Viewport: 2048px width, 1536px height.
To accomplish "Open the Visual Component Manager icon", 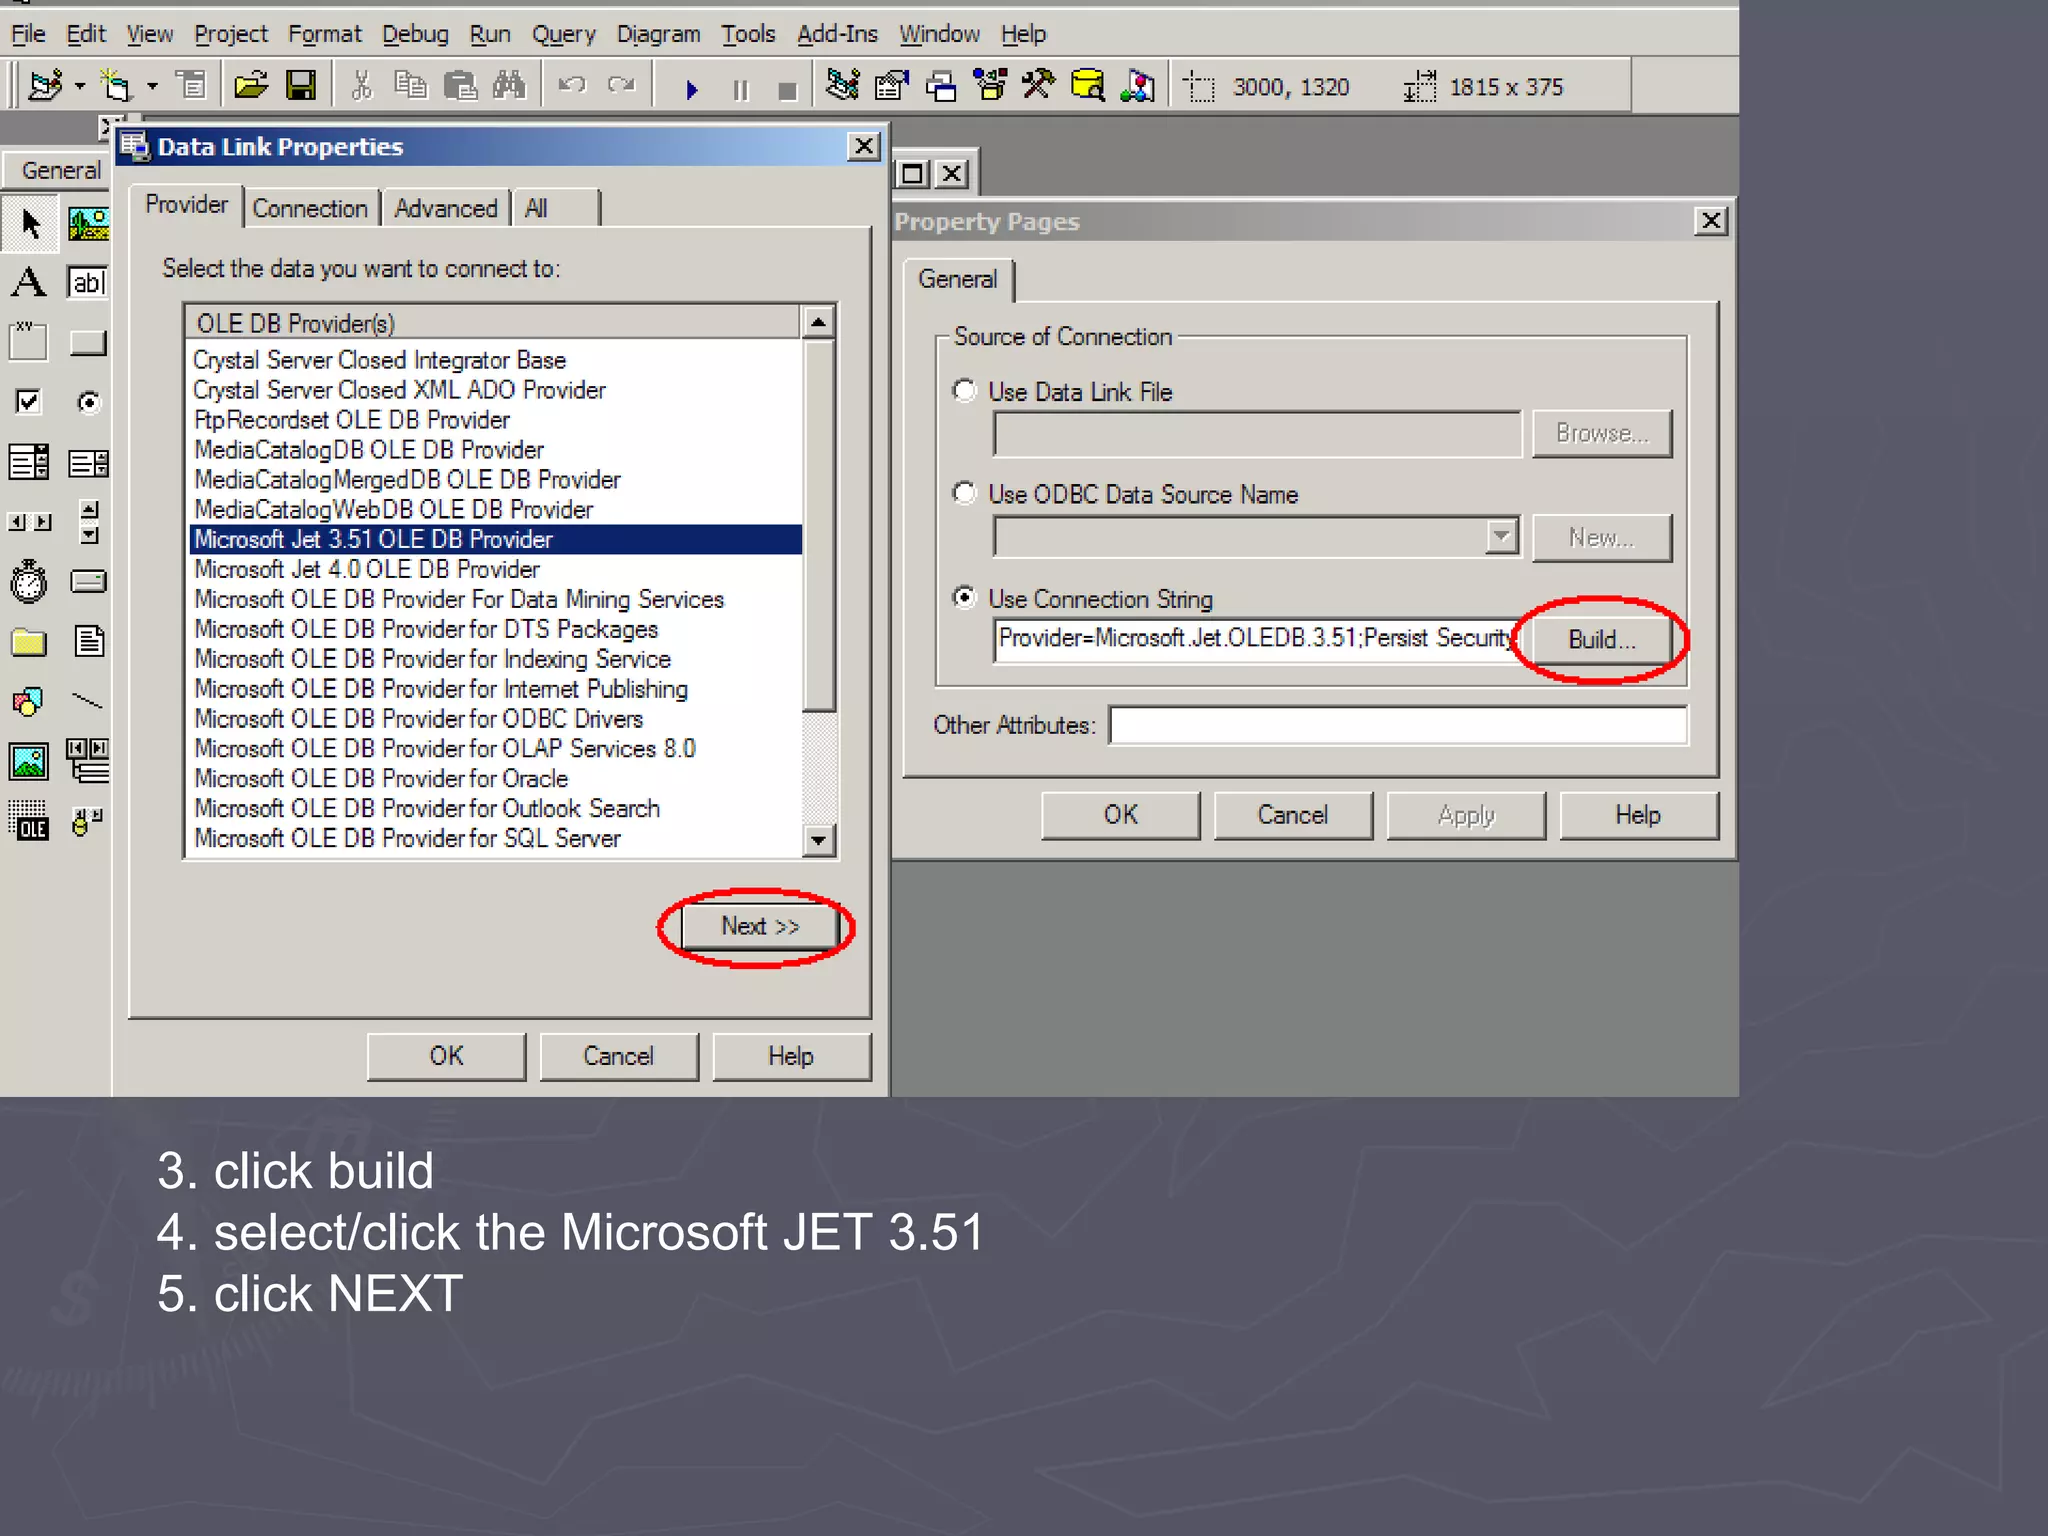I will tap(1137, 86).
